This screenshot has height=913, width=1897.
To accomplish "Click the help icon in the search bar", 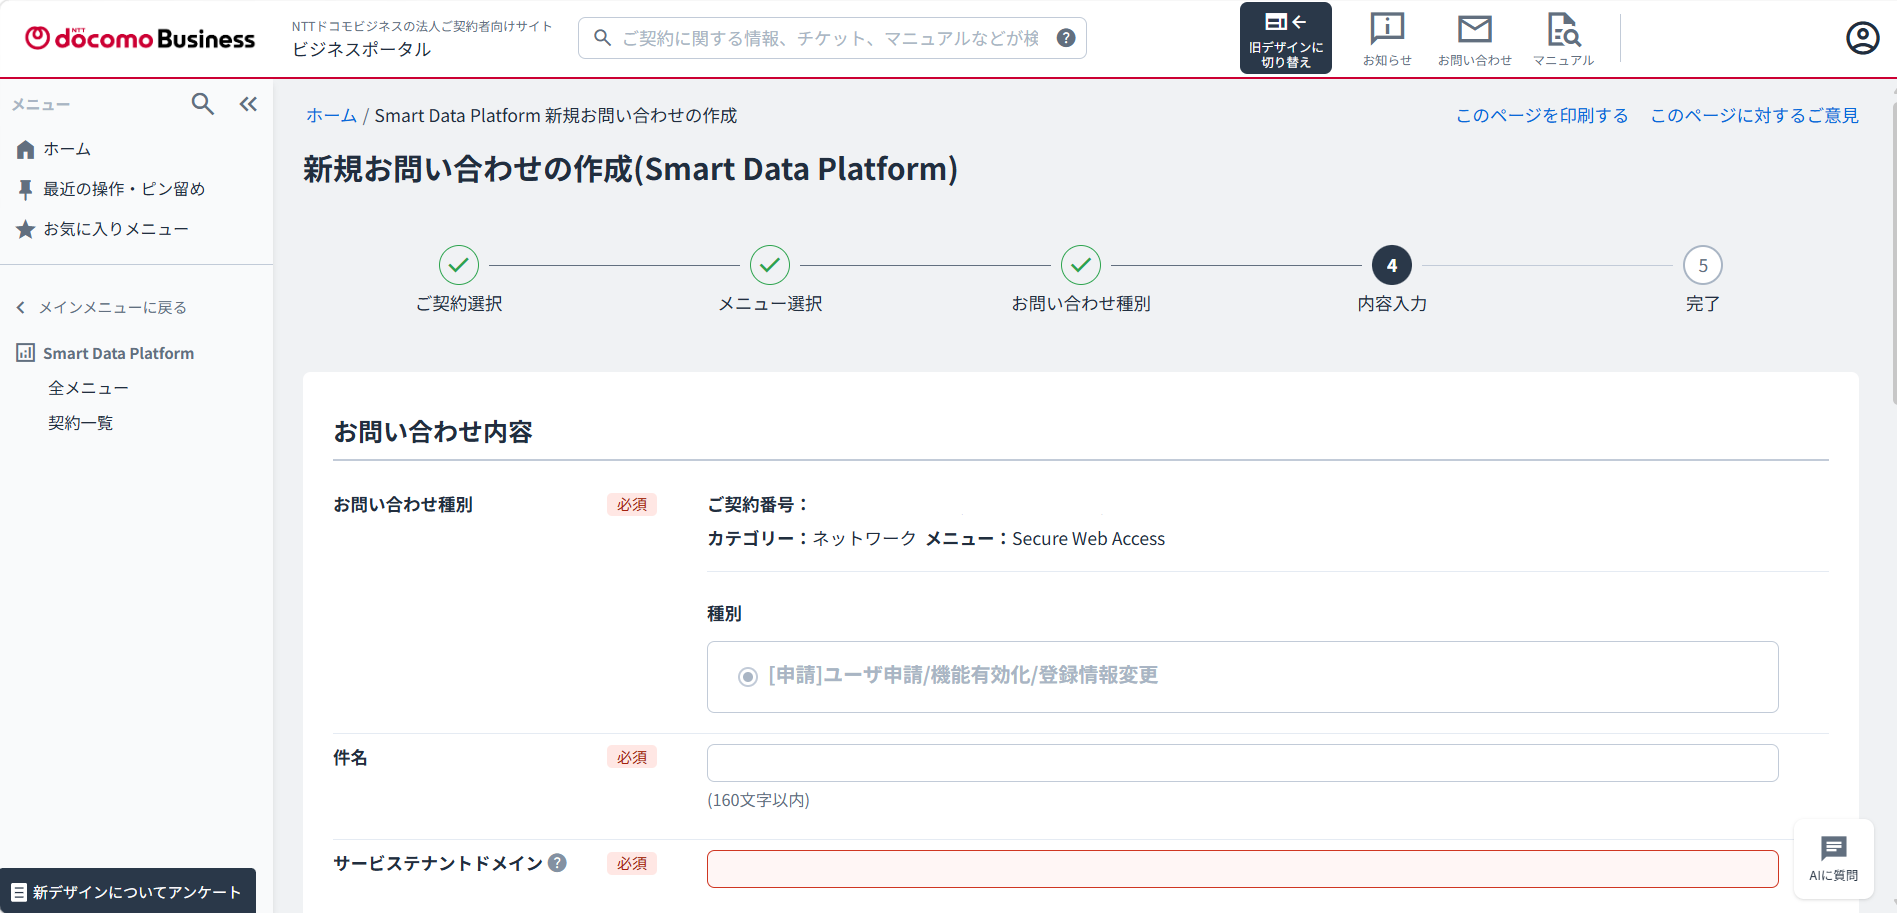I will coord(1066,38).
